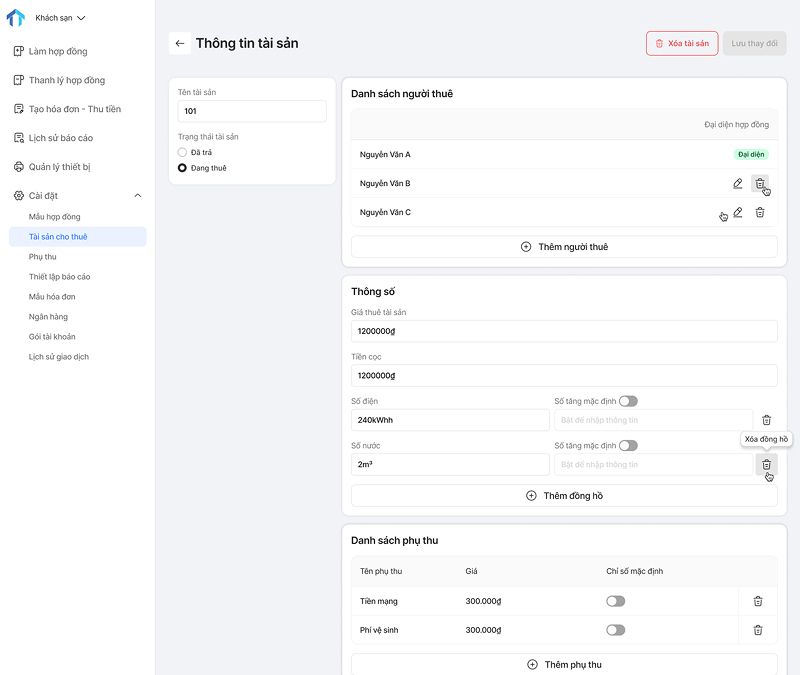Viewport: 800px width, 675px height.
Task: Toggle Chỉ số mặc định for Tiền mạng
Action: pos(615,601)
